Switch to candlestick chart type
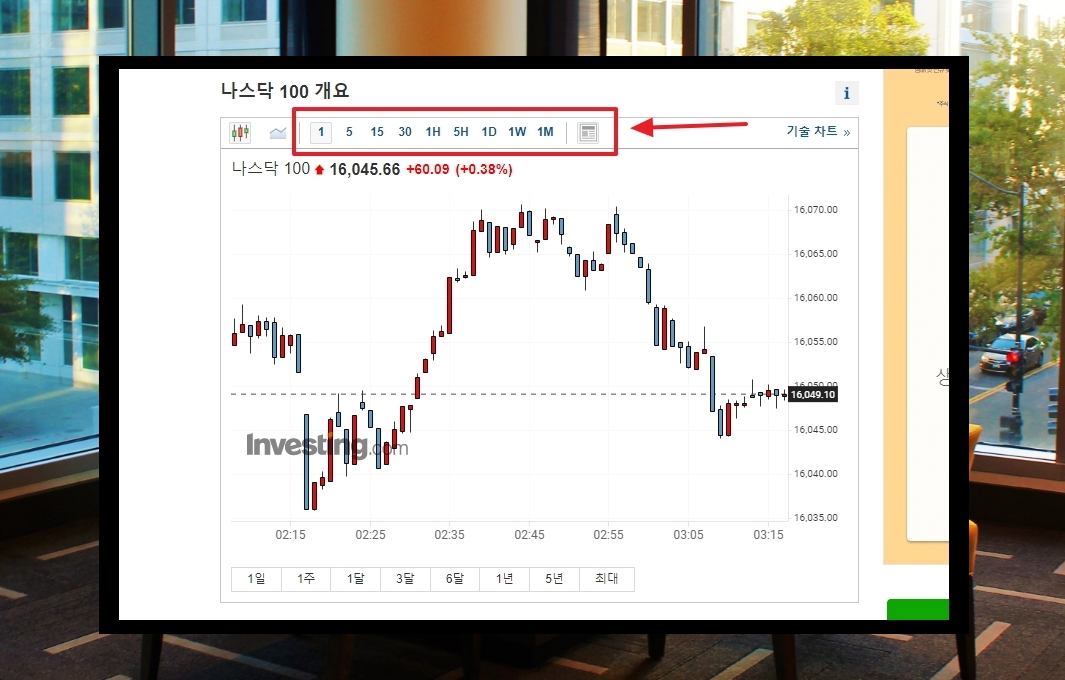 240,132
